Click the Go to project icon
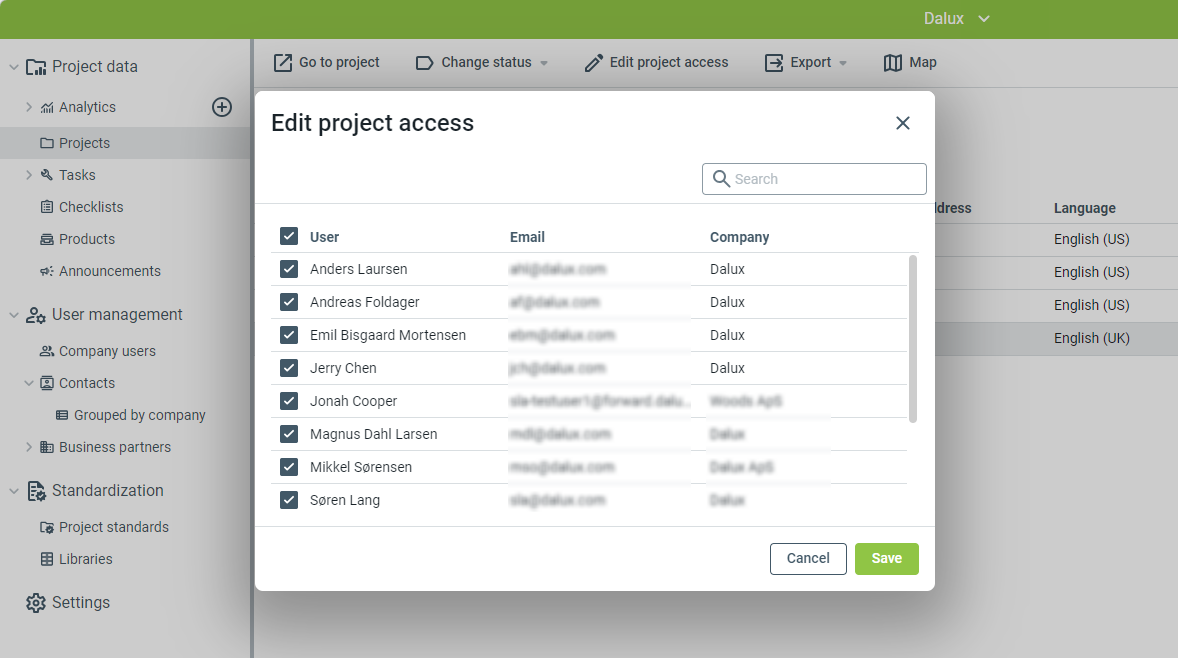The width and height of the screenshot is (1178, 658). coord(283,63)
